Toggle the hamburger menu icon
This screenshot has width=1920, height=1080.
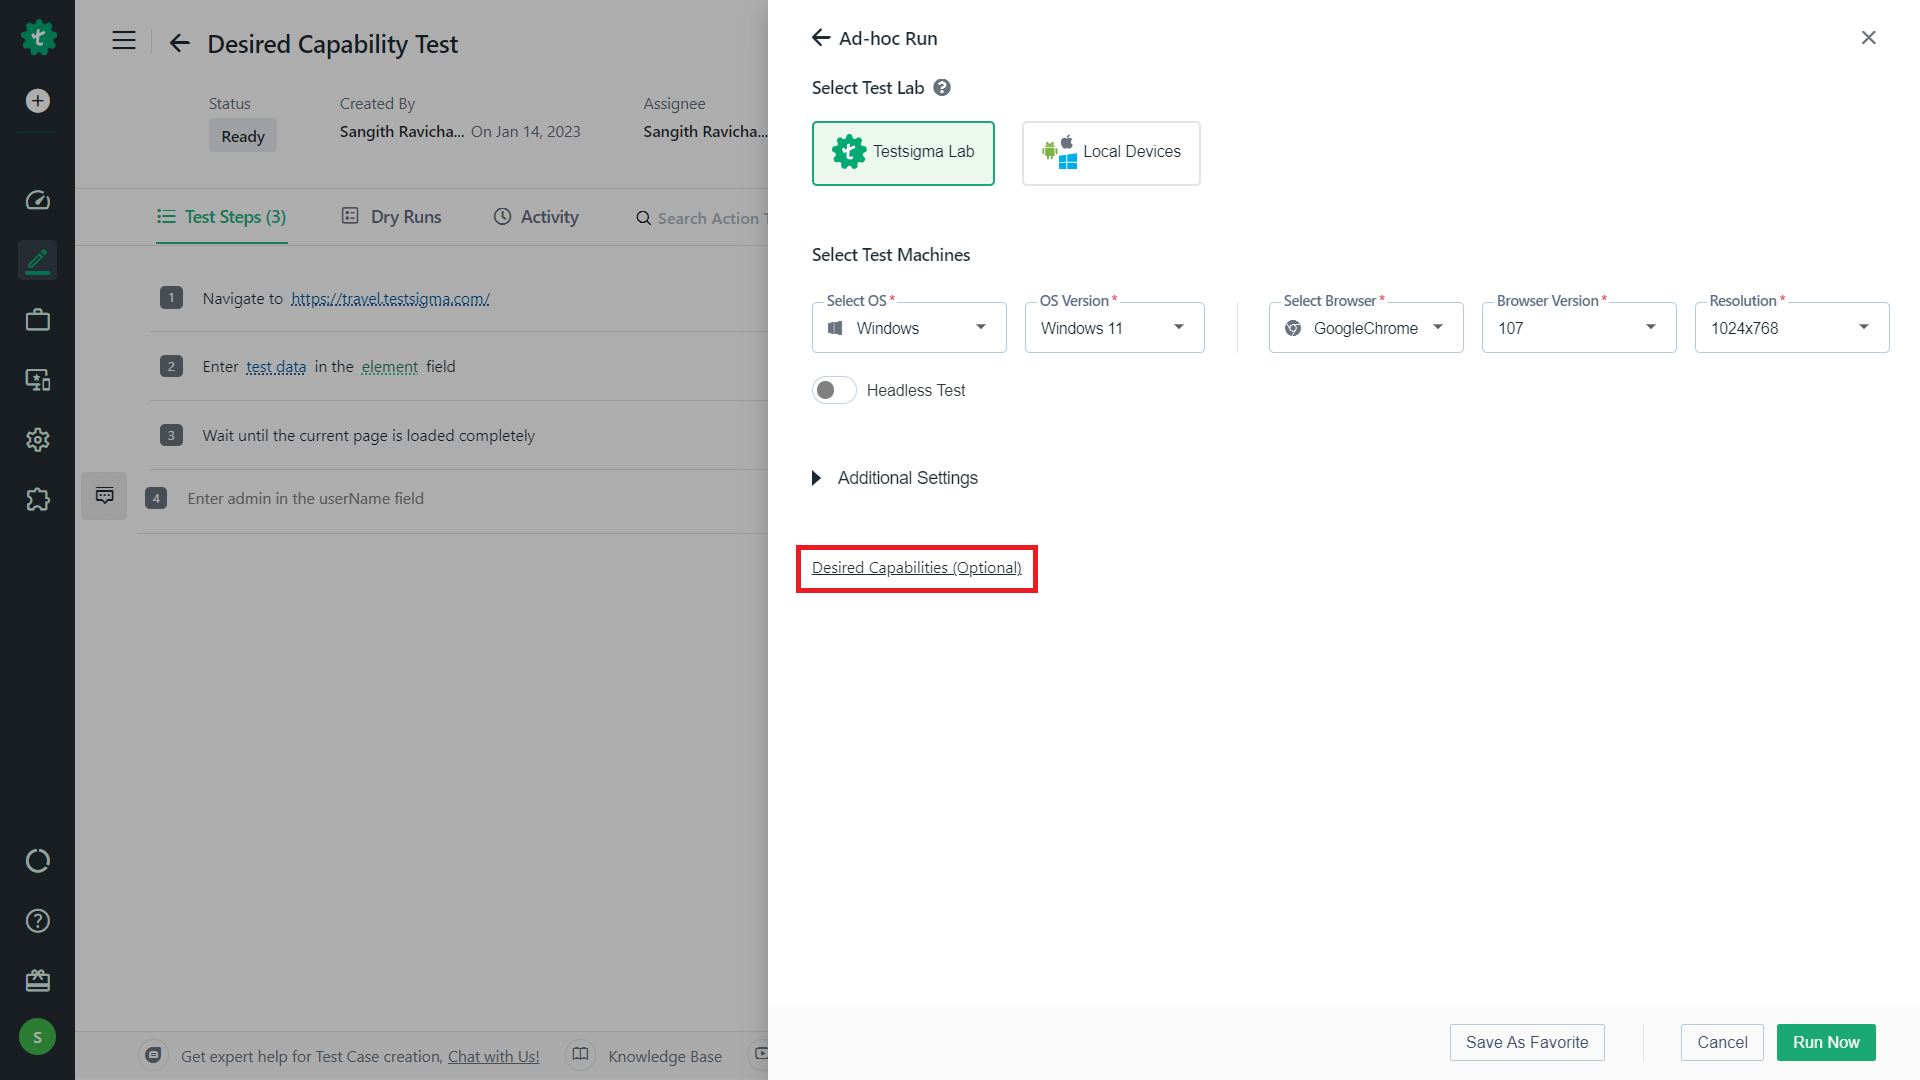tap(124, 41)
